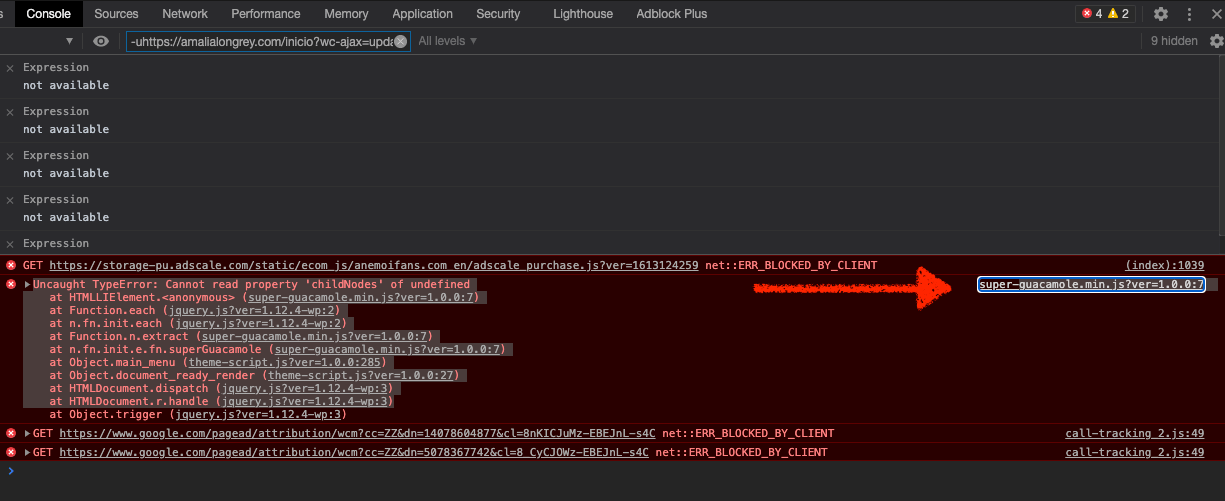This screenshot has height=501, width=1225.
Task: Open DevTools settings gear in top bar
Action: tap(1160, 14)
